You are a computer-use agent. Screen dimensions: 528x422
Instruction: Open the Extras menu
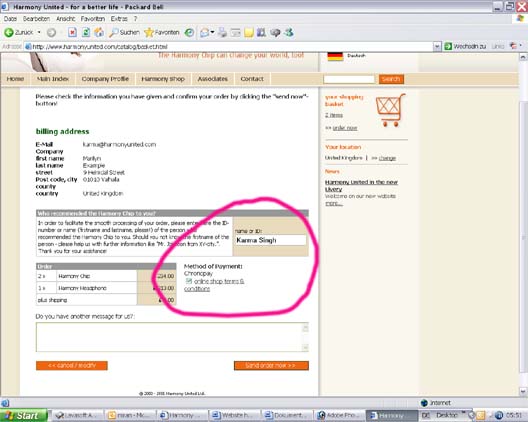tap(119, 19)
